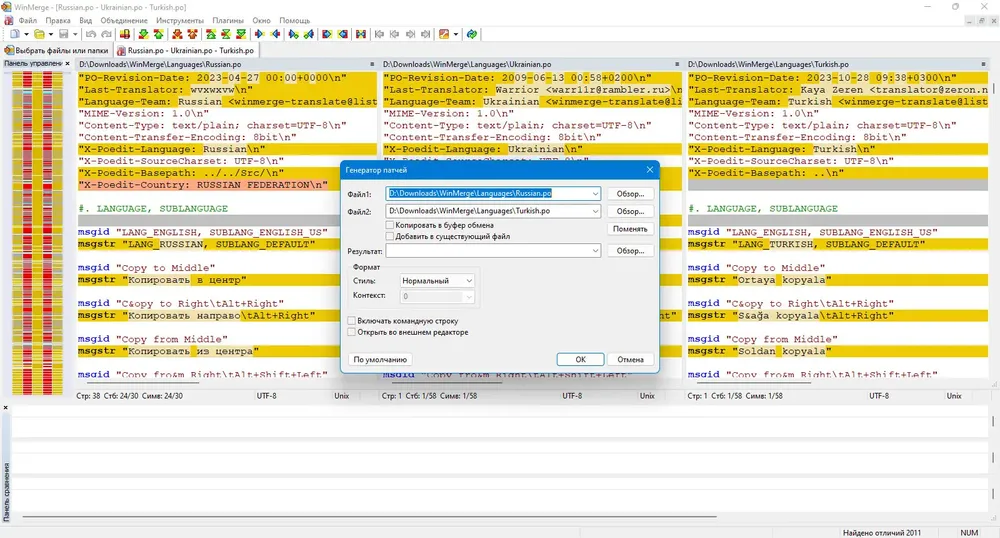The width and height of the screenshot is (1000, 538).
Task: Click the Copy to Left icon
Action: pyautogui.click(x=275, y=34)
